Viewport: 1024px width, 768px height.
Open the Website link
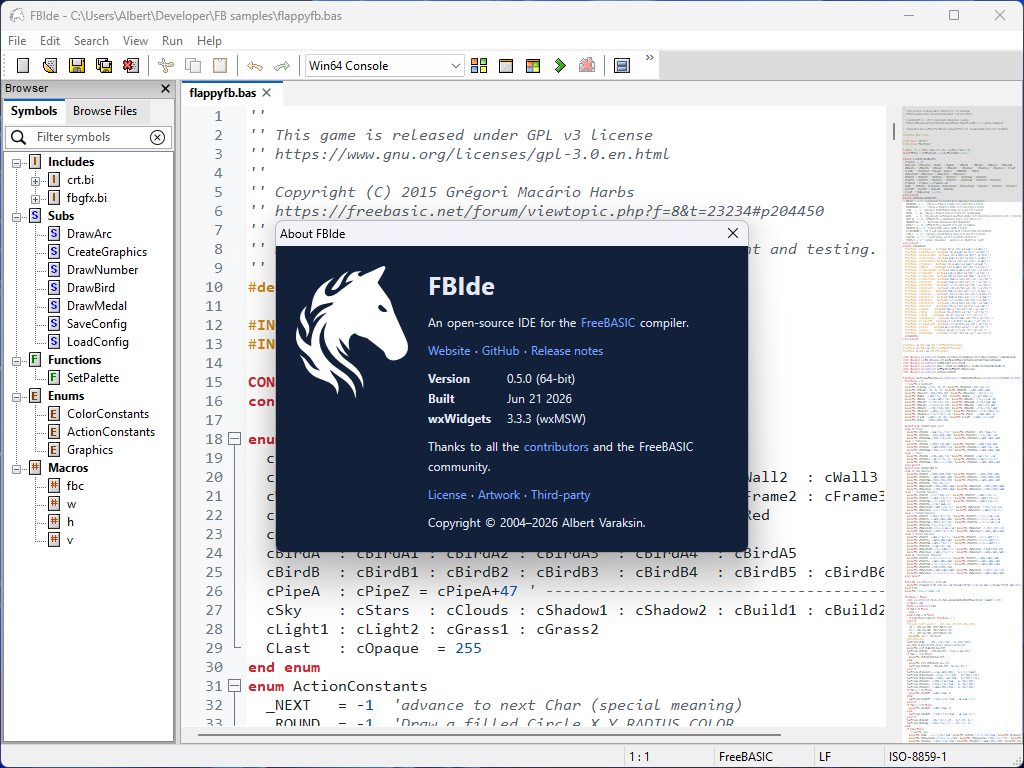coord(449,351)
